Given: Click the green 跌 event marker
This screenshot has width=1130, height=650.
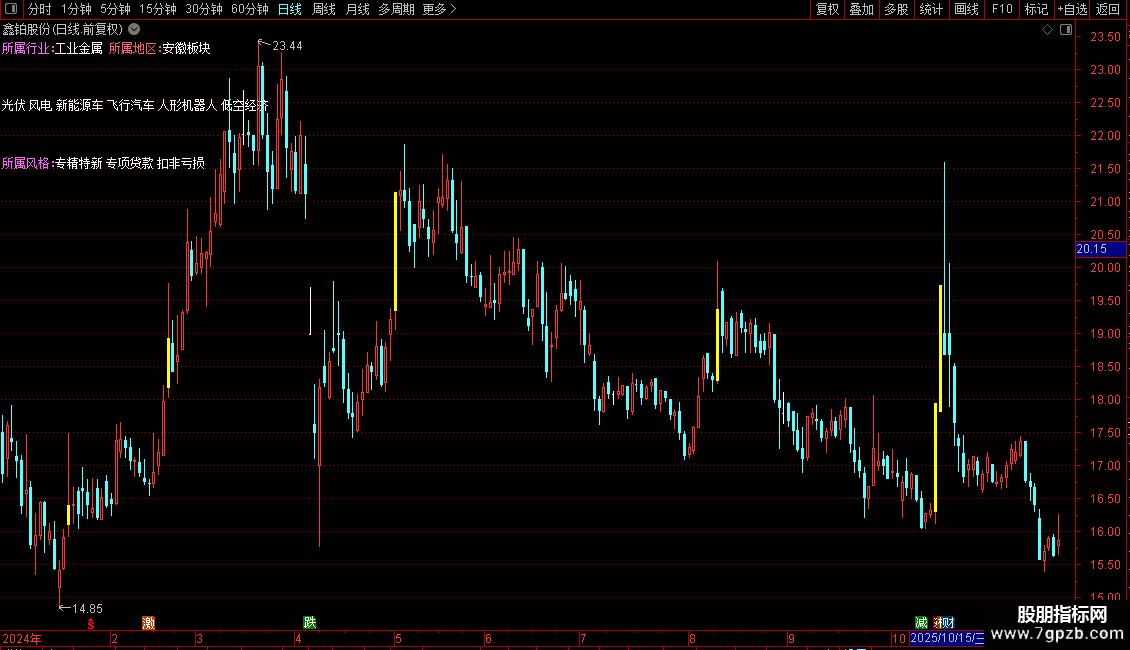Looking at the screenshot, I should (x=310, y=622).
